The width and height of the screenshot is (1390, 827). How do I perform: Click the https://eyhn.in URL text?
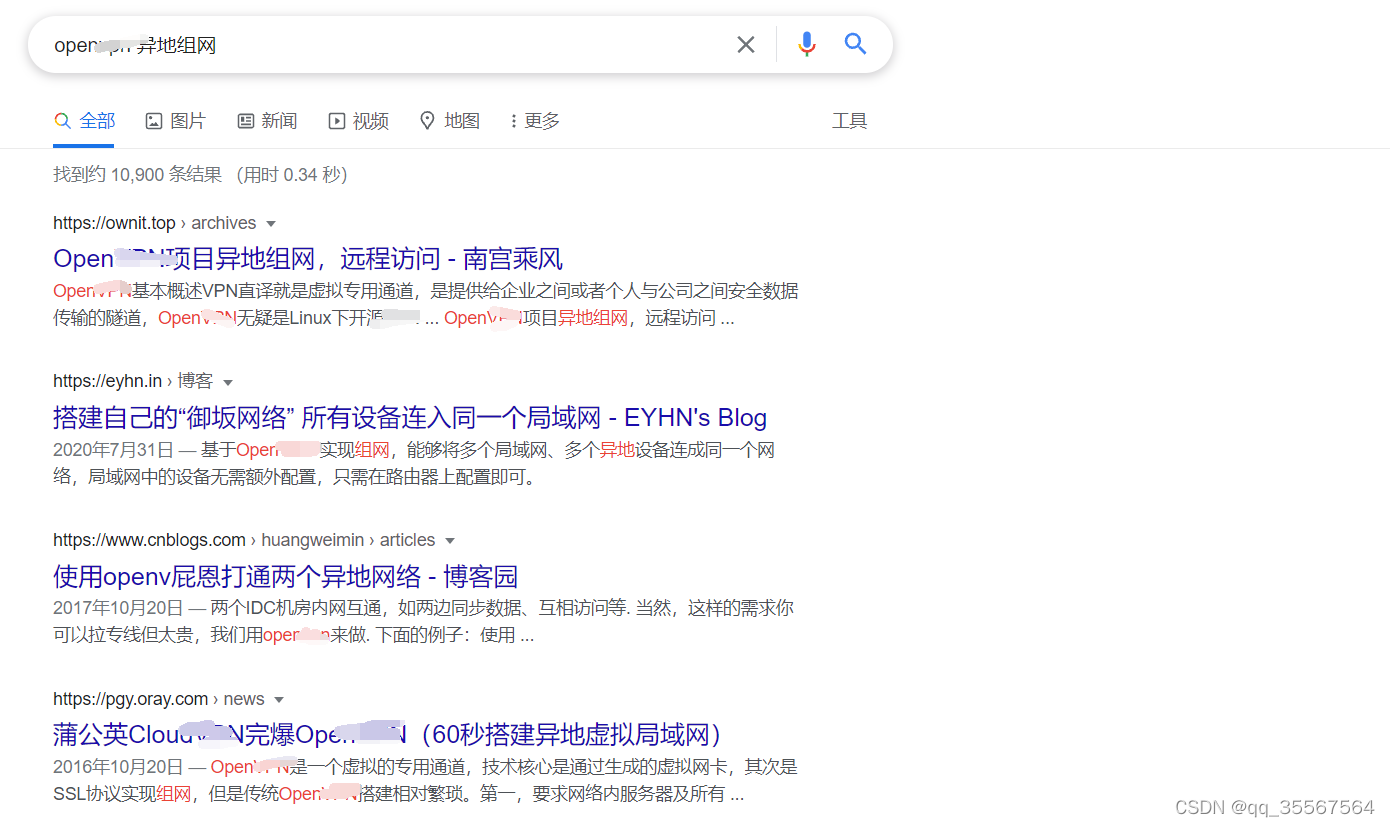coord(108,381)
